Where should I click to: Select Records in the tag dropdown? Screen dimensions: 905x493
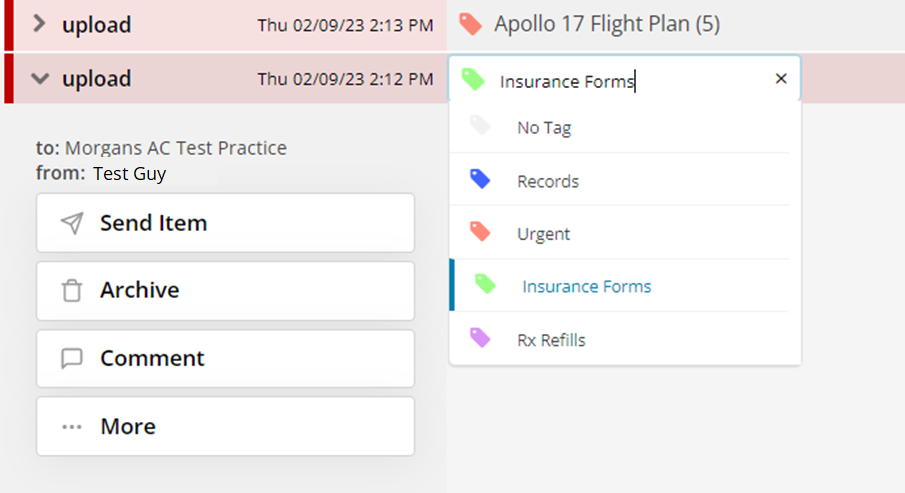pyautogui.click(x=548, y=182)
